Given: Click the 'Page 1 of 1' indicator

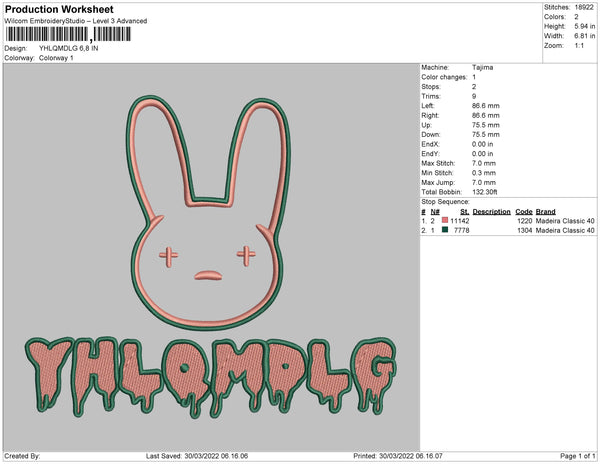Looking at the screenshot, I should 578,456.
